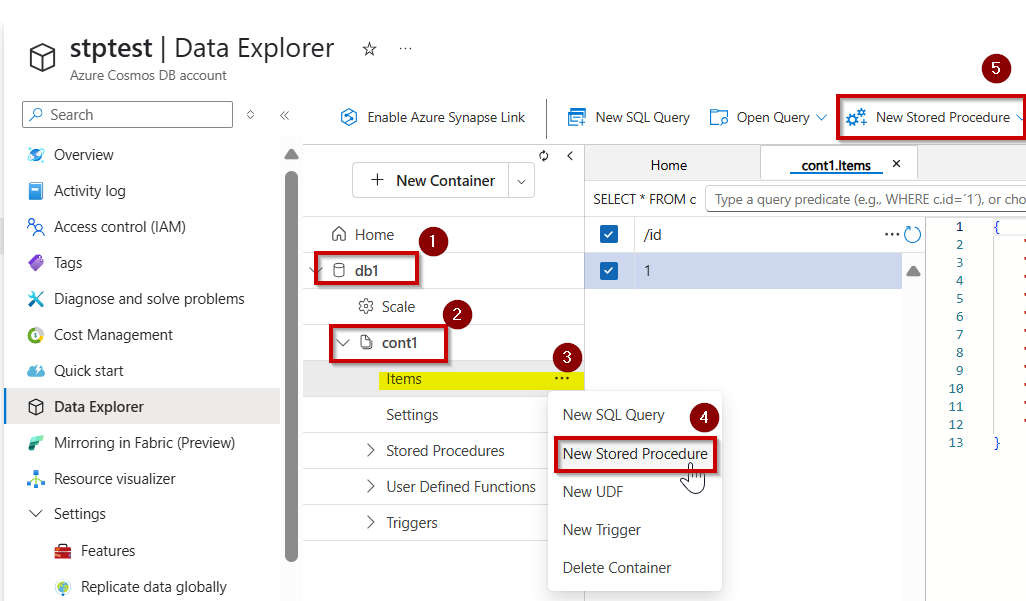The width and height of the screenshot is (1026, 601).
Task: Select Scale under db1
Action: pos(398,306)
